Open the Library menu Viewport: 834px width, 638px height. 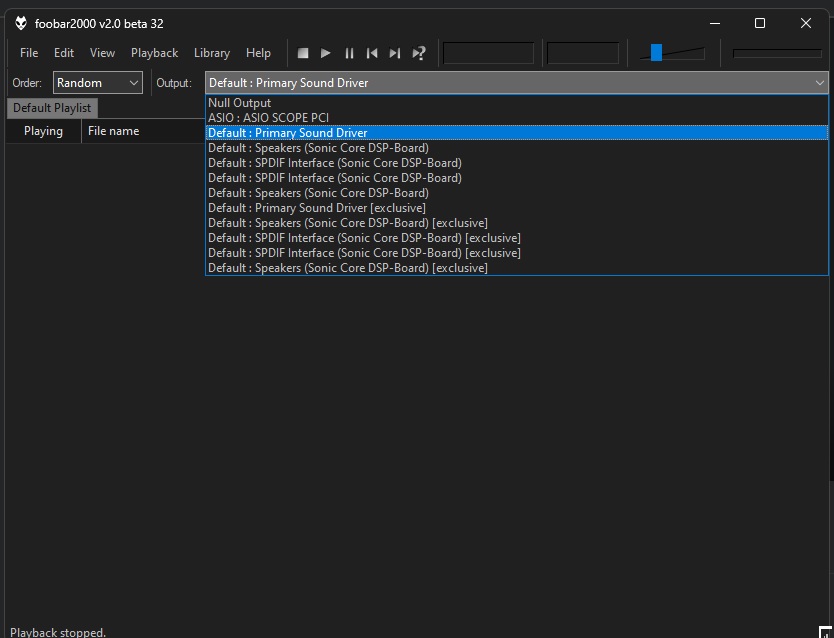point(211,53)
